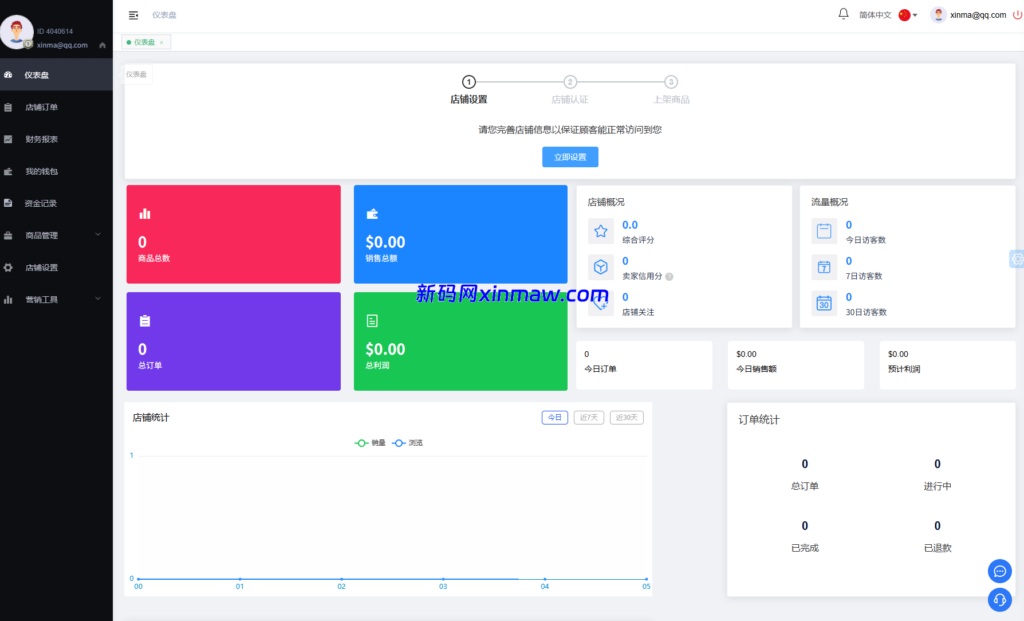Open 仪表盘 in the sidebar
1024x621 pixels.
56,74
